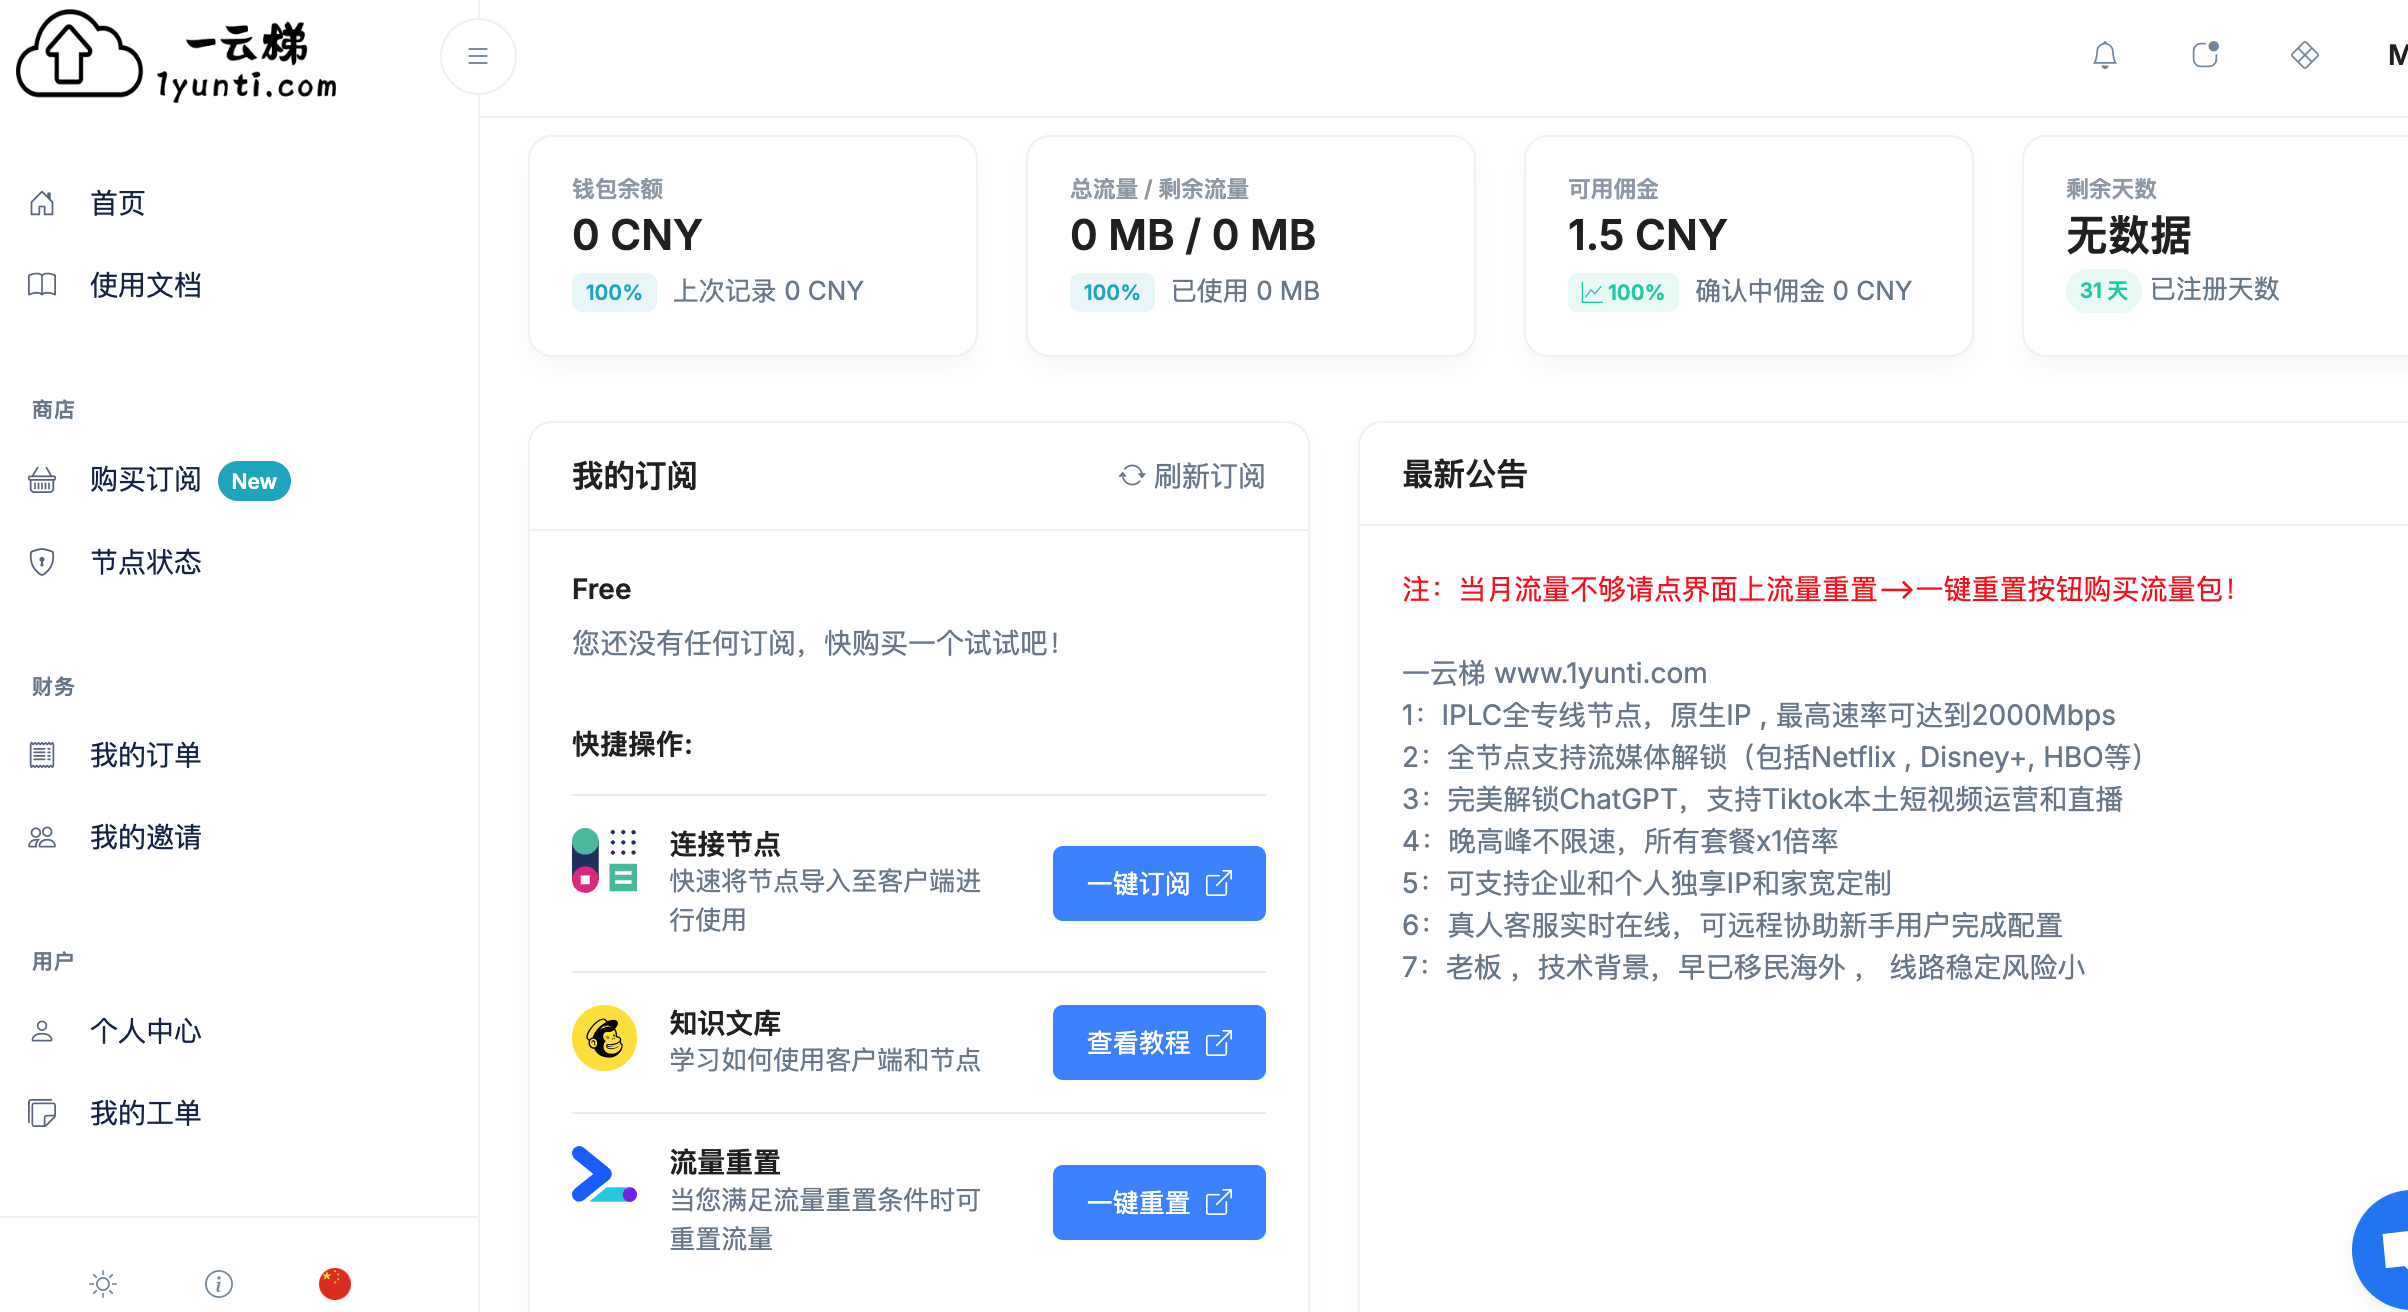The width and height of the screenshot is (2408, 1312).
Task: Click the shield icon beside 节点状态
Action: [x=42, y=562]
